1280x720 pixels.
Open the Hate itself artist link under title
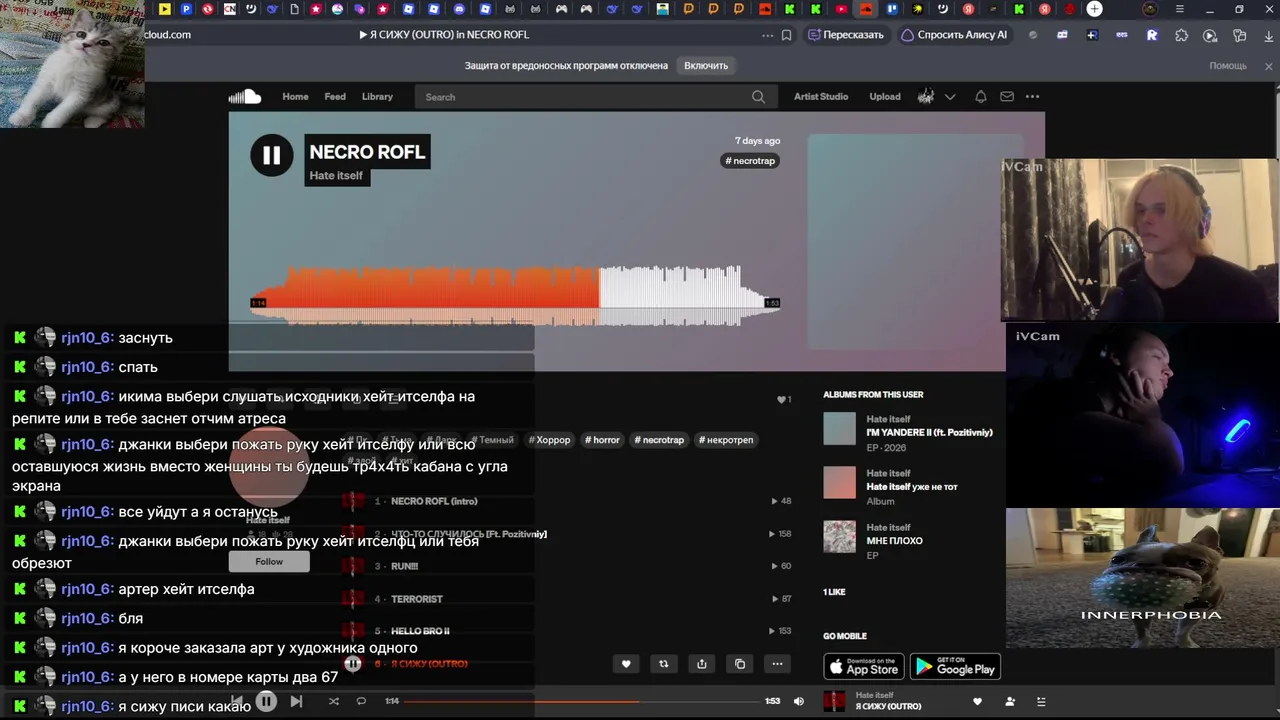[336, 176]
